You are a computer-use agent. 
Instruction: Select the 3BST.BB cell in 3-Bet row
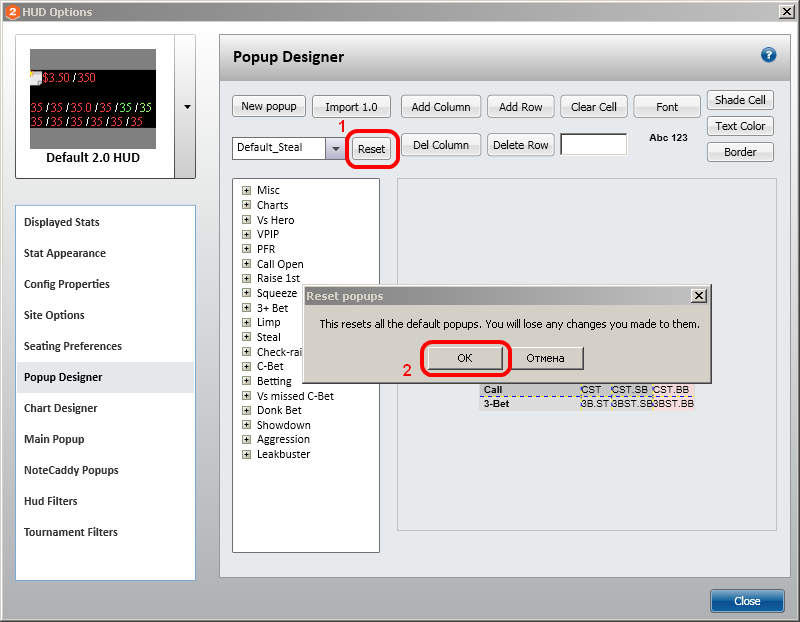point(673,404)
